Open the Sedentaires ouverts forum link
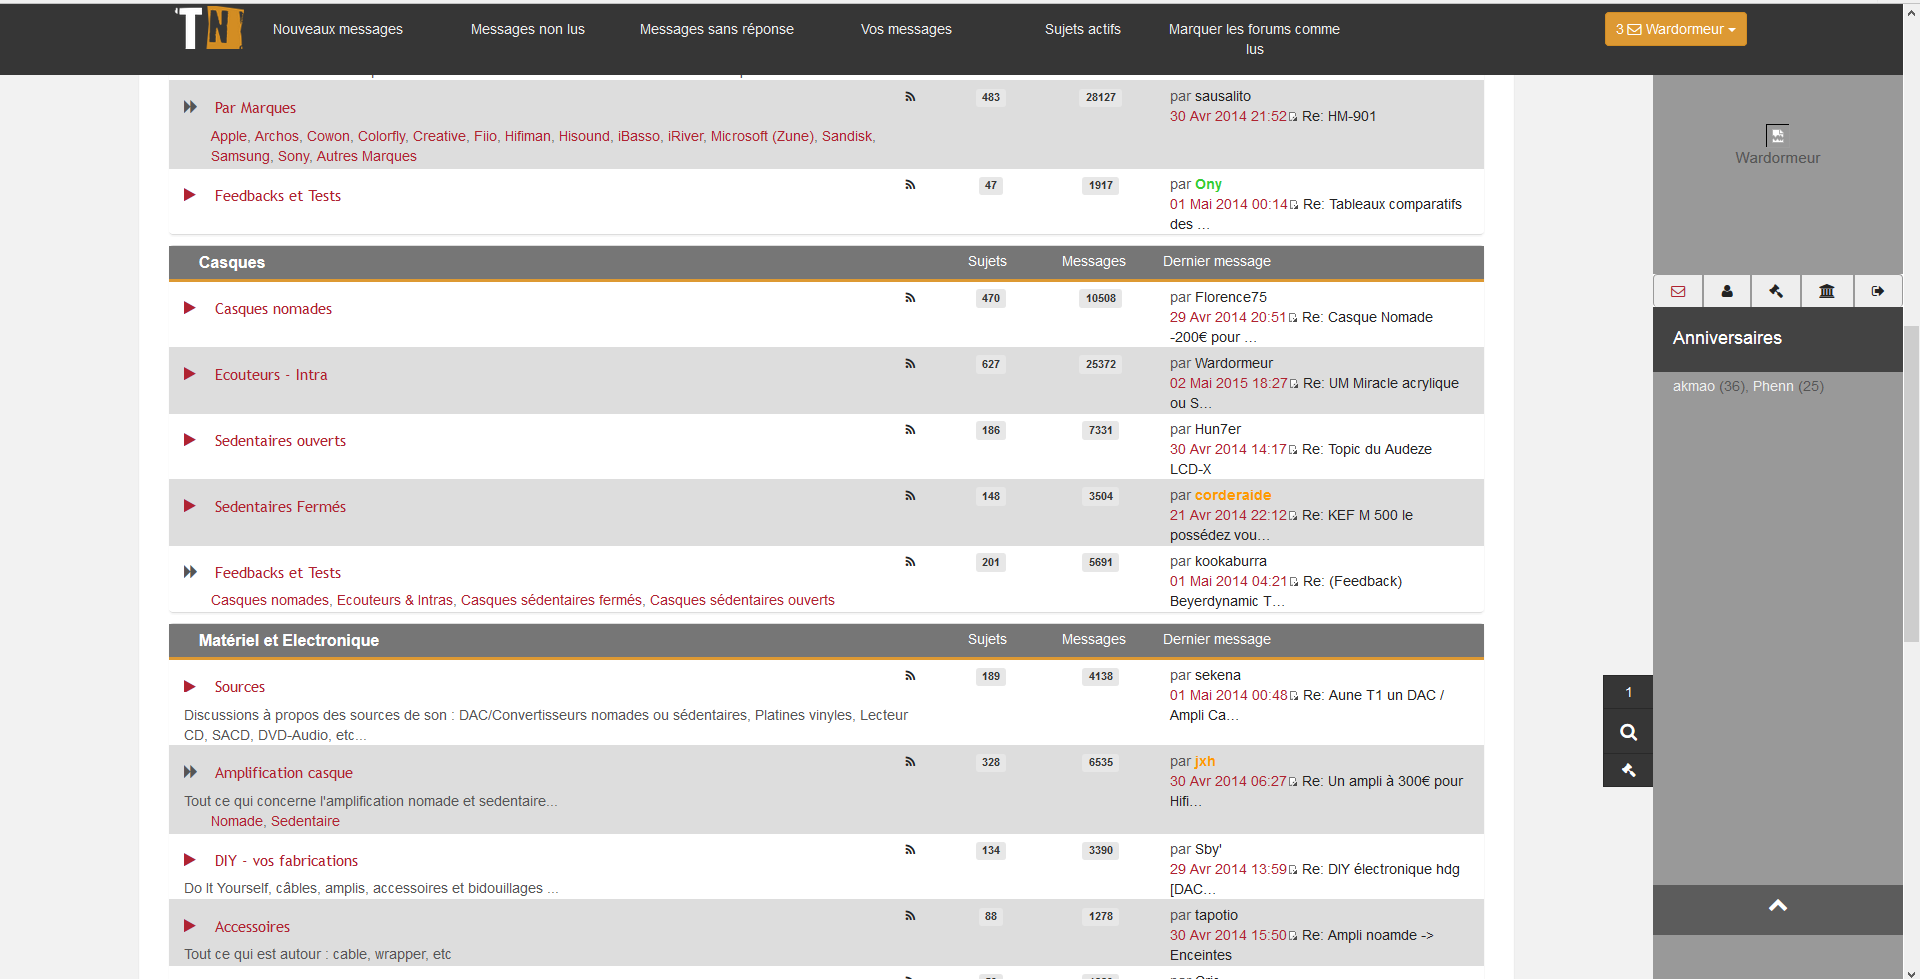The image size is (1920, 979). click(280, 441)
